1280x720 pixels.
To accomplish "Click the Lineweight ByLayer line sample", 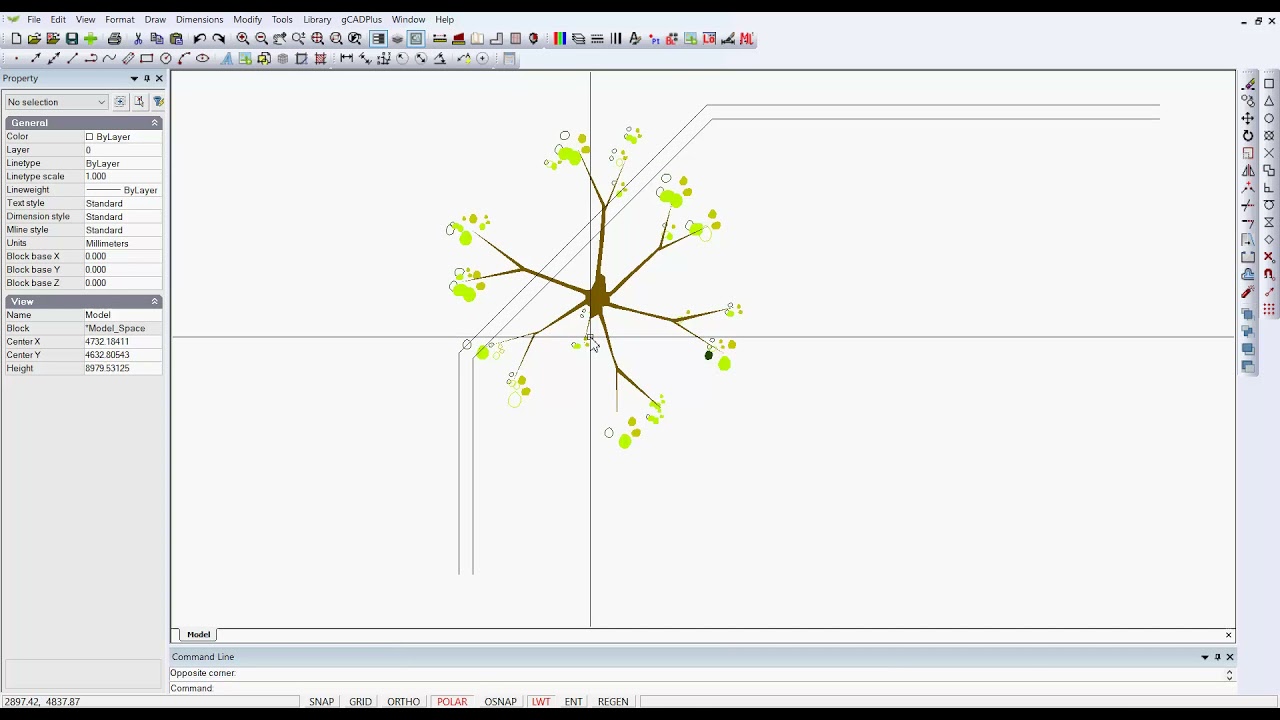I will pyautogui.click(x=103, y=190).
